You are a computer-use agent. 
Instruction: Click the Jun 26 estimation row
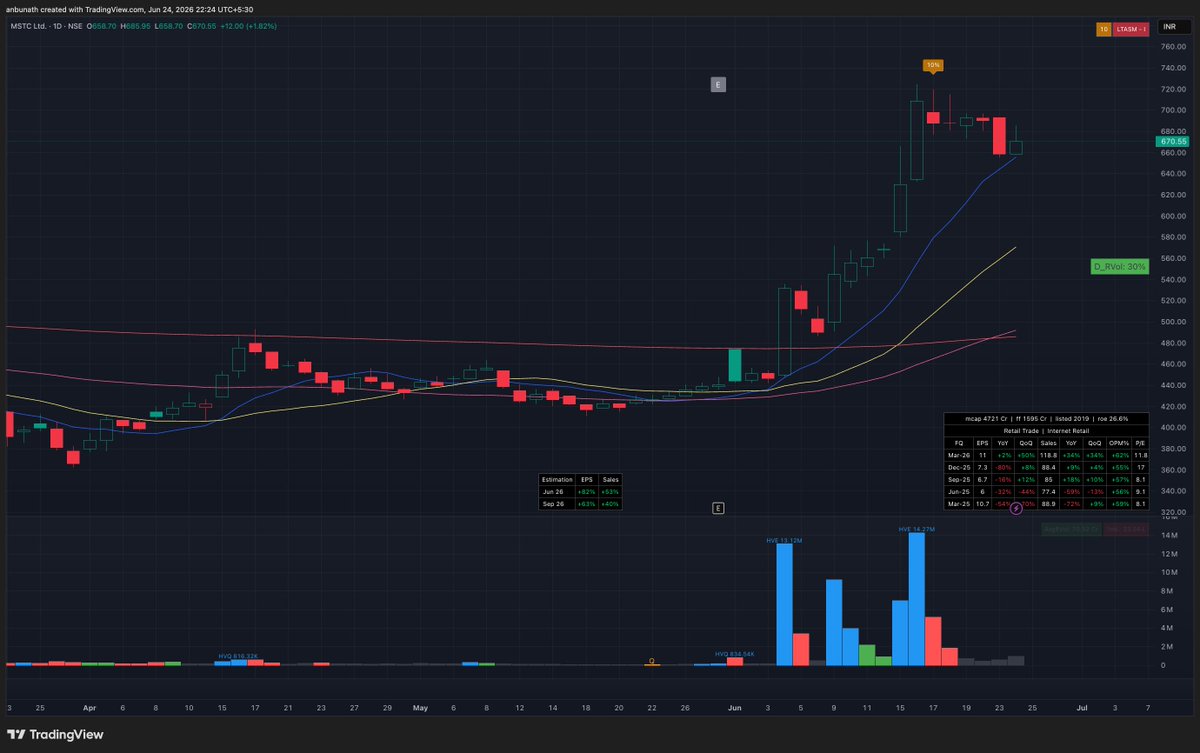(x=580, y=491)
